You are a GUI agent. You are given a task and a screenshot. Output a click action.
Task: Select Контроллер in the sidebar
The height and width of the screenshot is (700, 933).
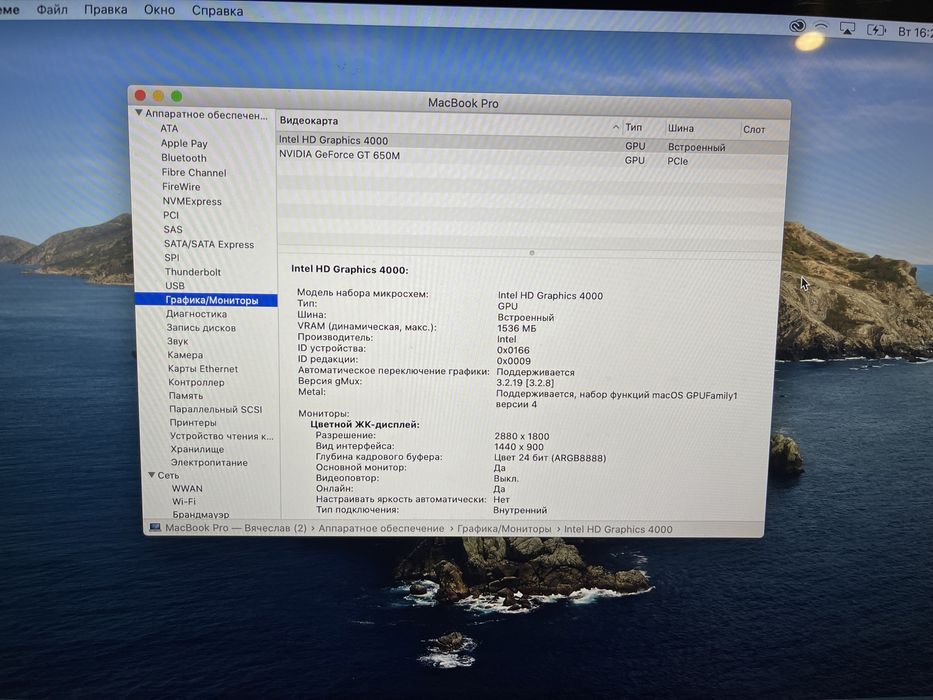pos(196,382)
